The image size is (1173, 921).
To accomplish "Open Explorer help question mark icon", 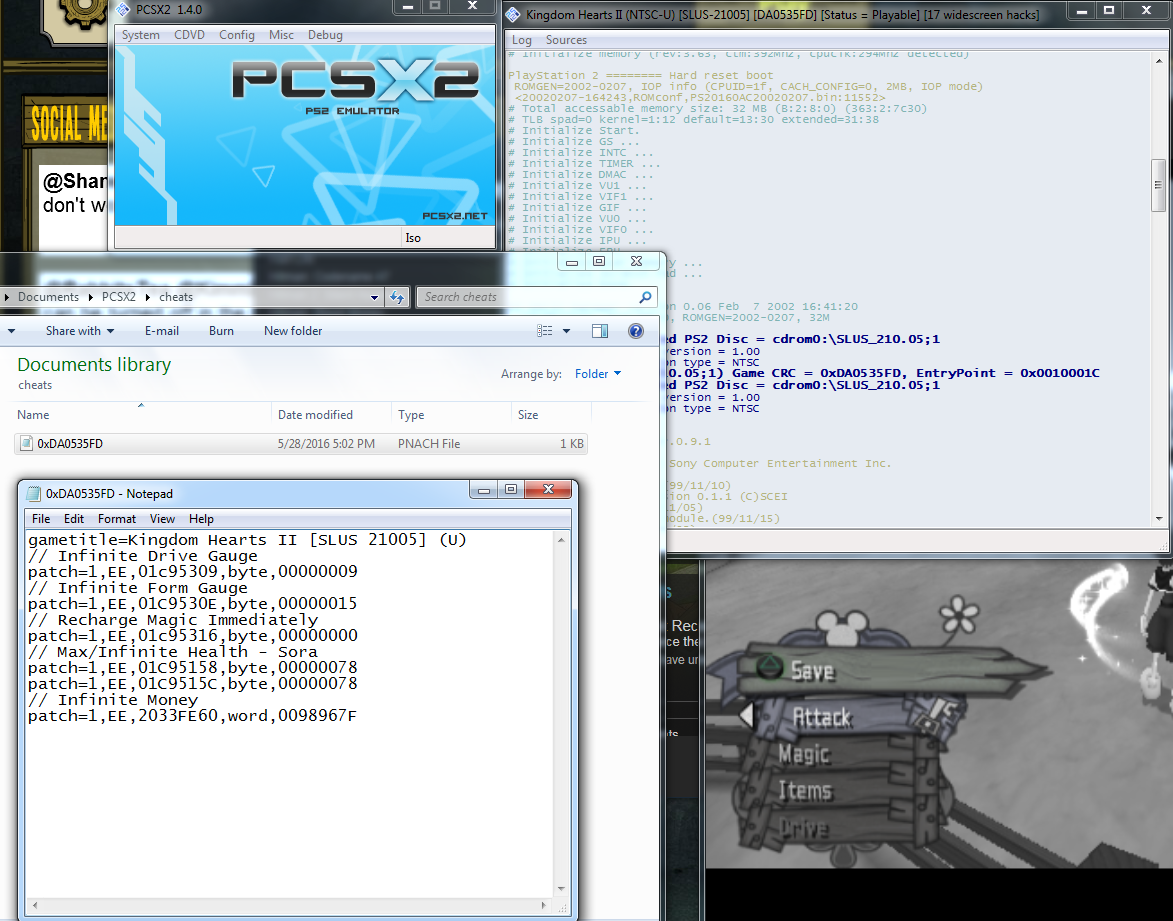I will [636, 331].
